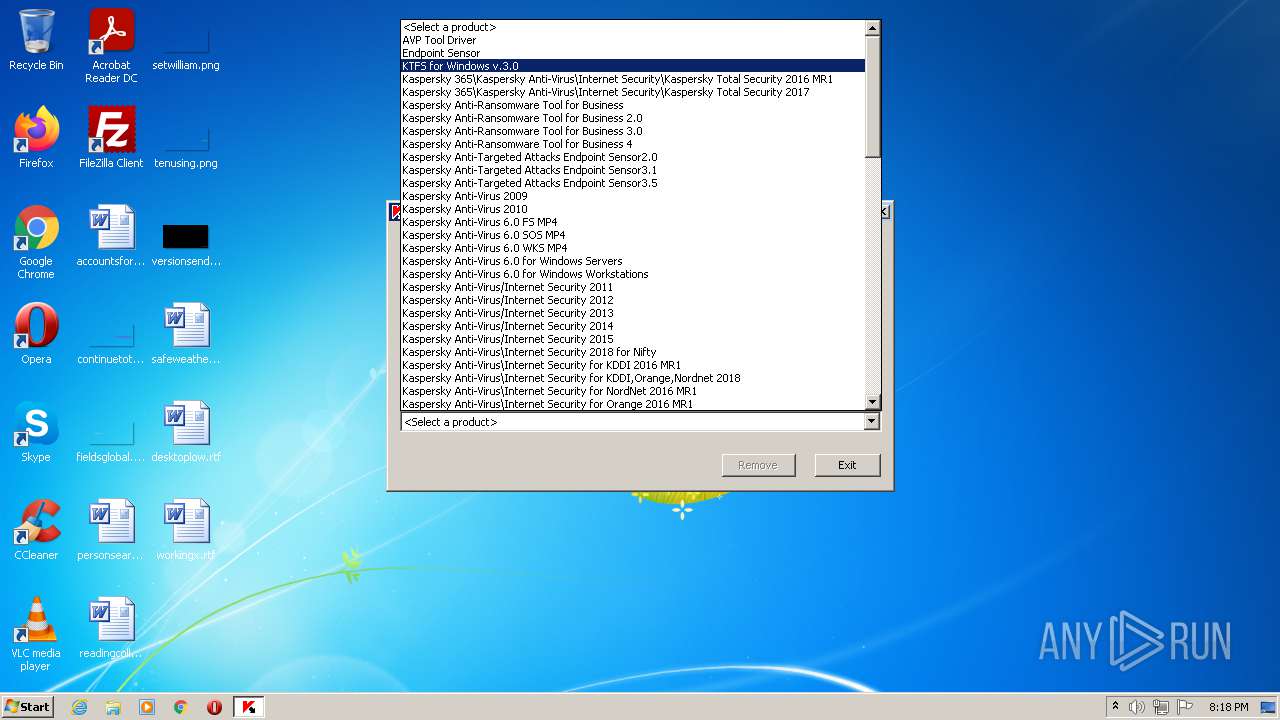
Task: Select Anti-Targeted Attacks Endpoint Sensor3.5
Action: 632,183
